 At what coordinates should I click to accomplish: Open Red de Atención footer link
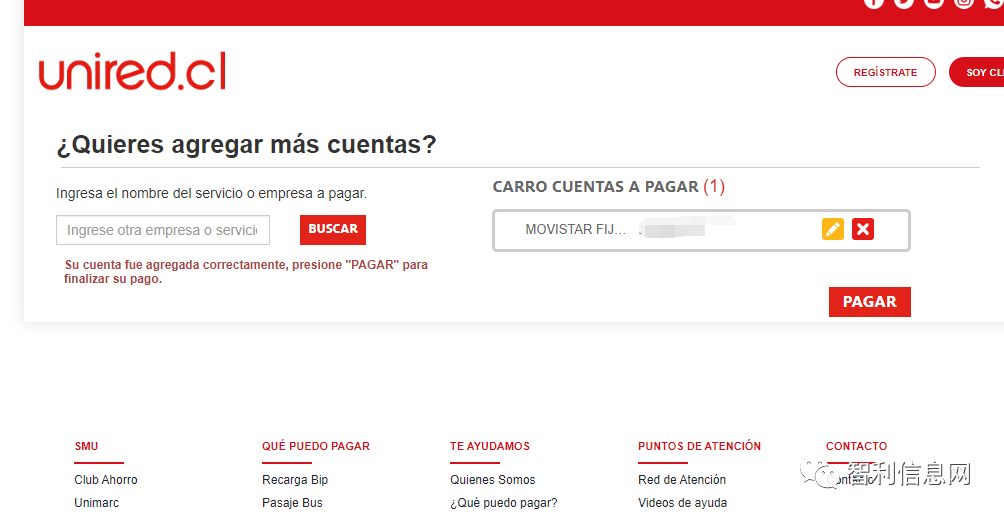682,480
